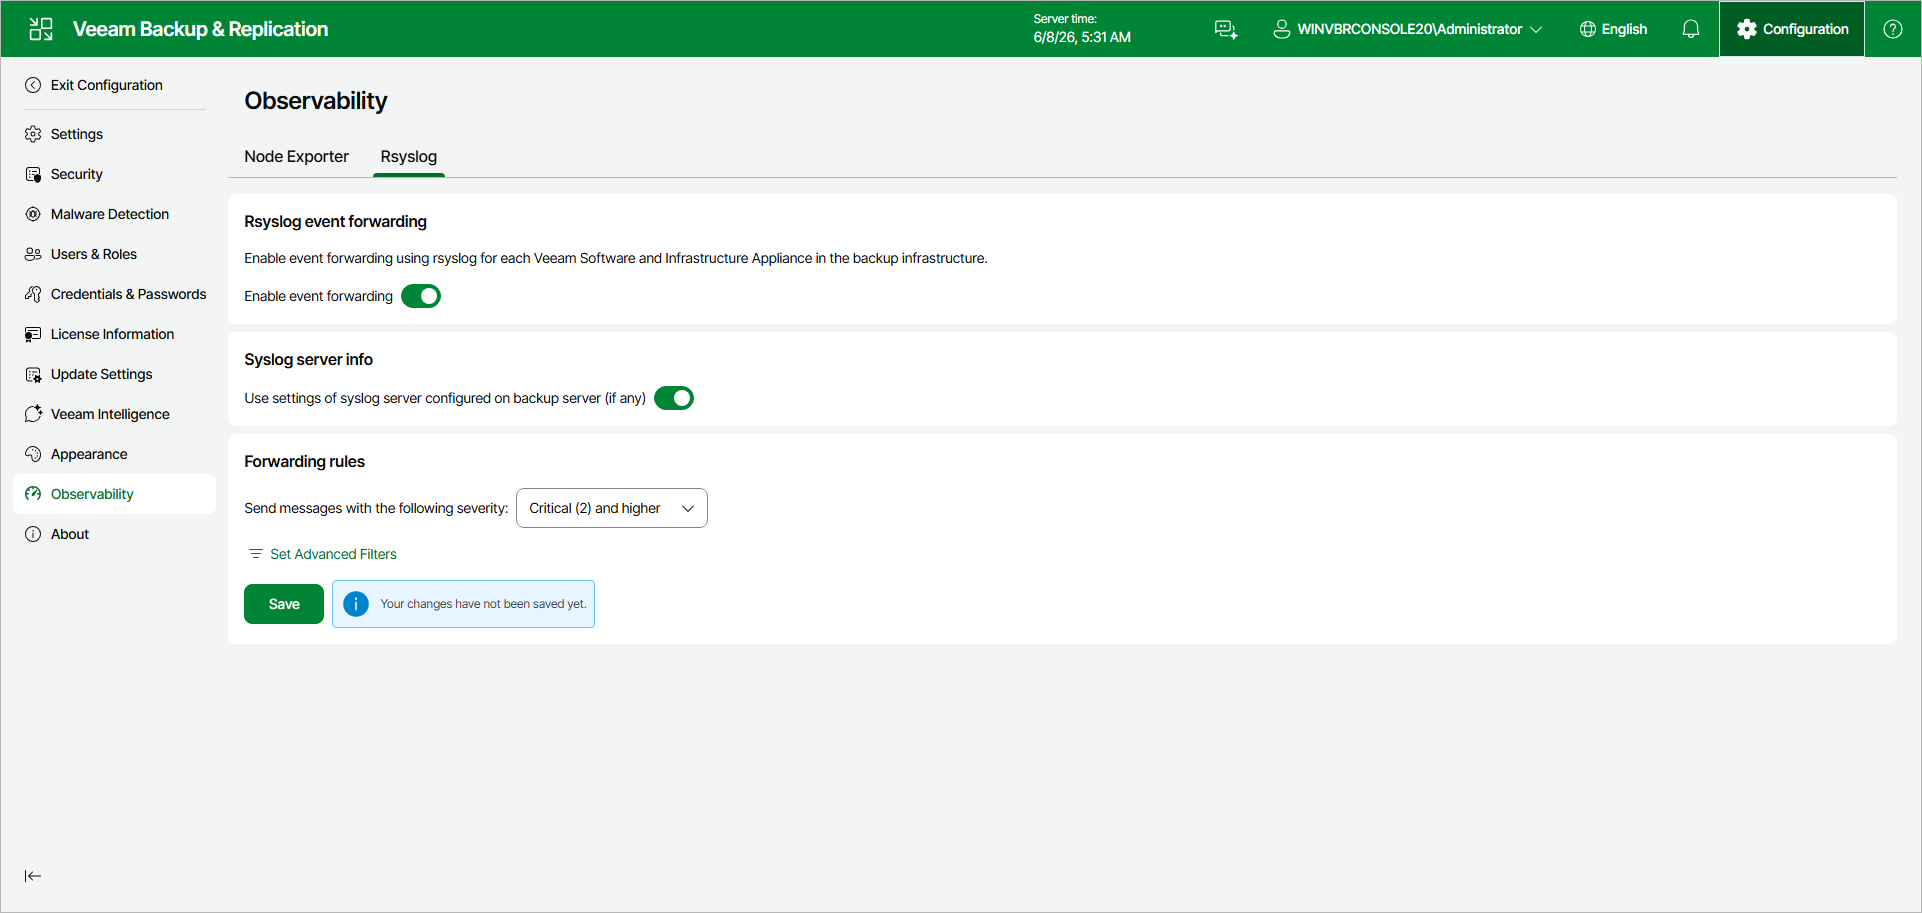Click the user account avatar icon
This screenshot has height=913, width=1922.
(x=1281, y=29)
